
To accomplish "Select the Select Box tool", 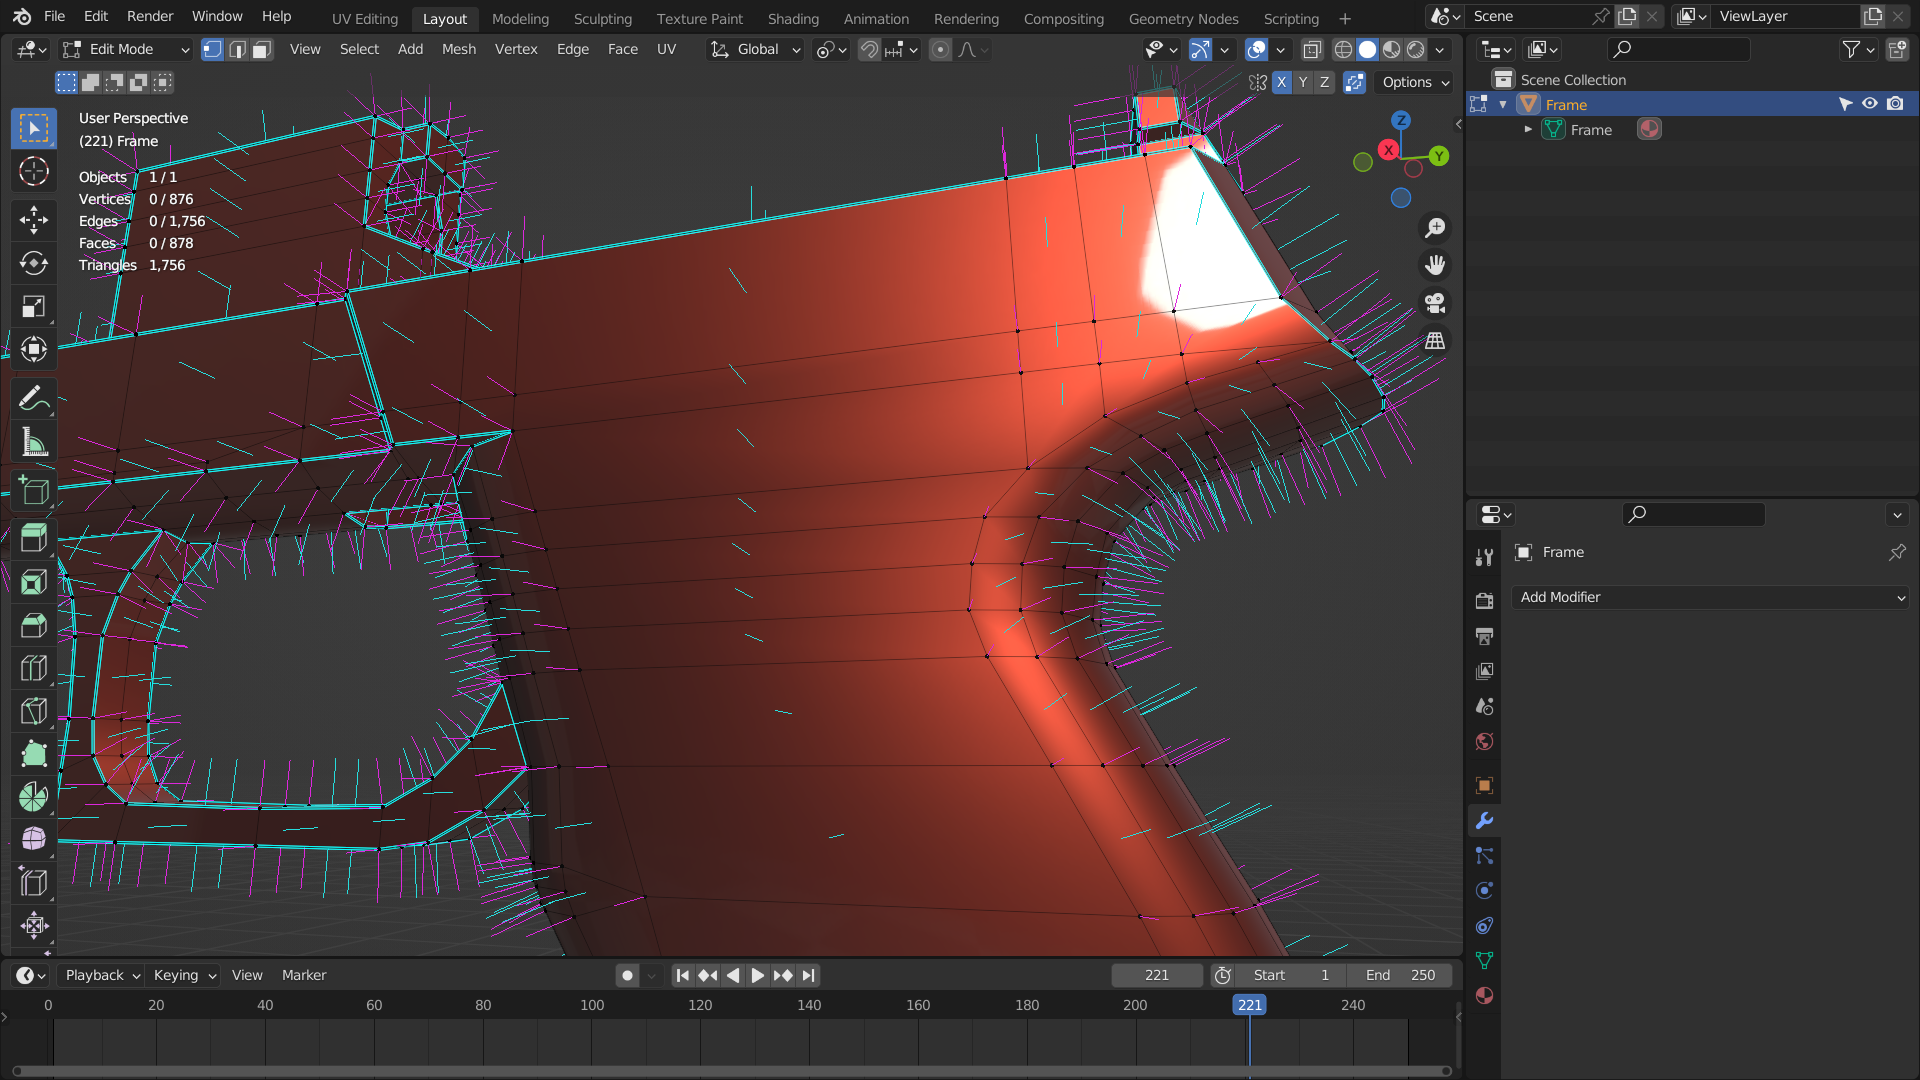I will coord(34,128).
